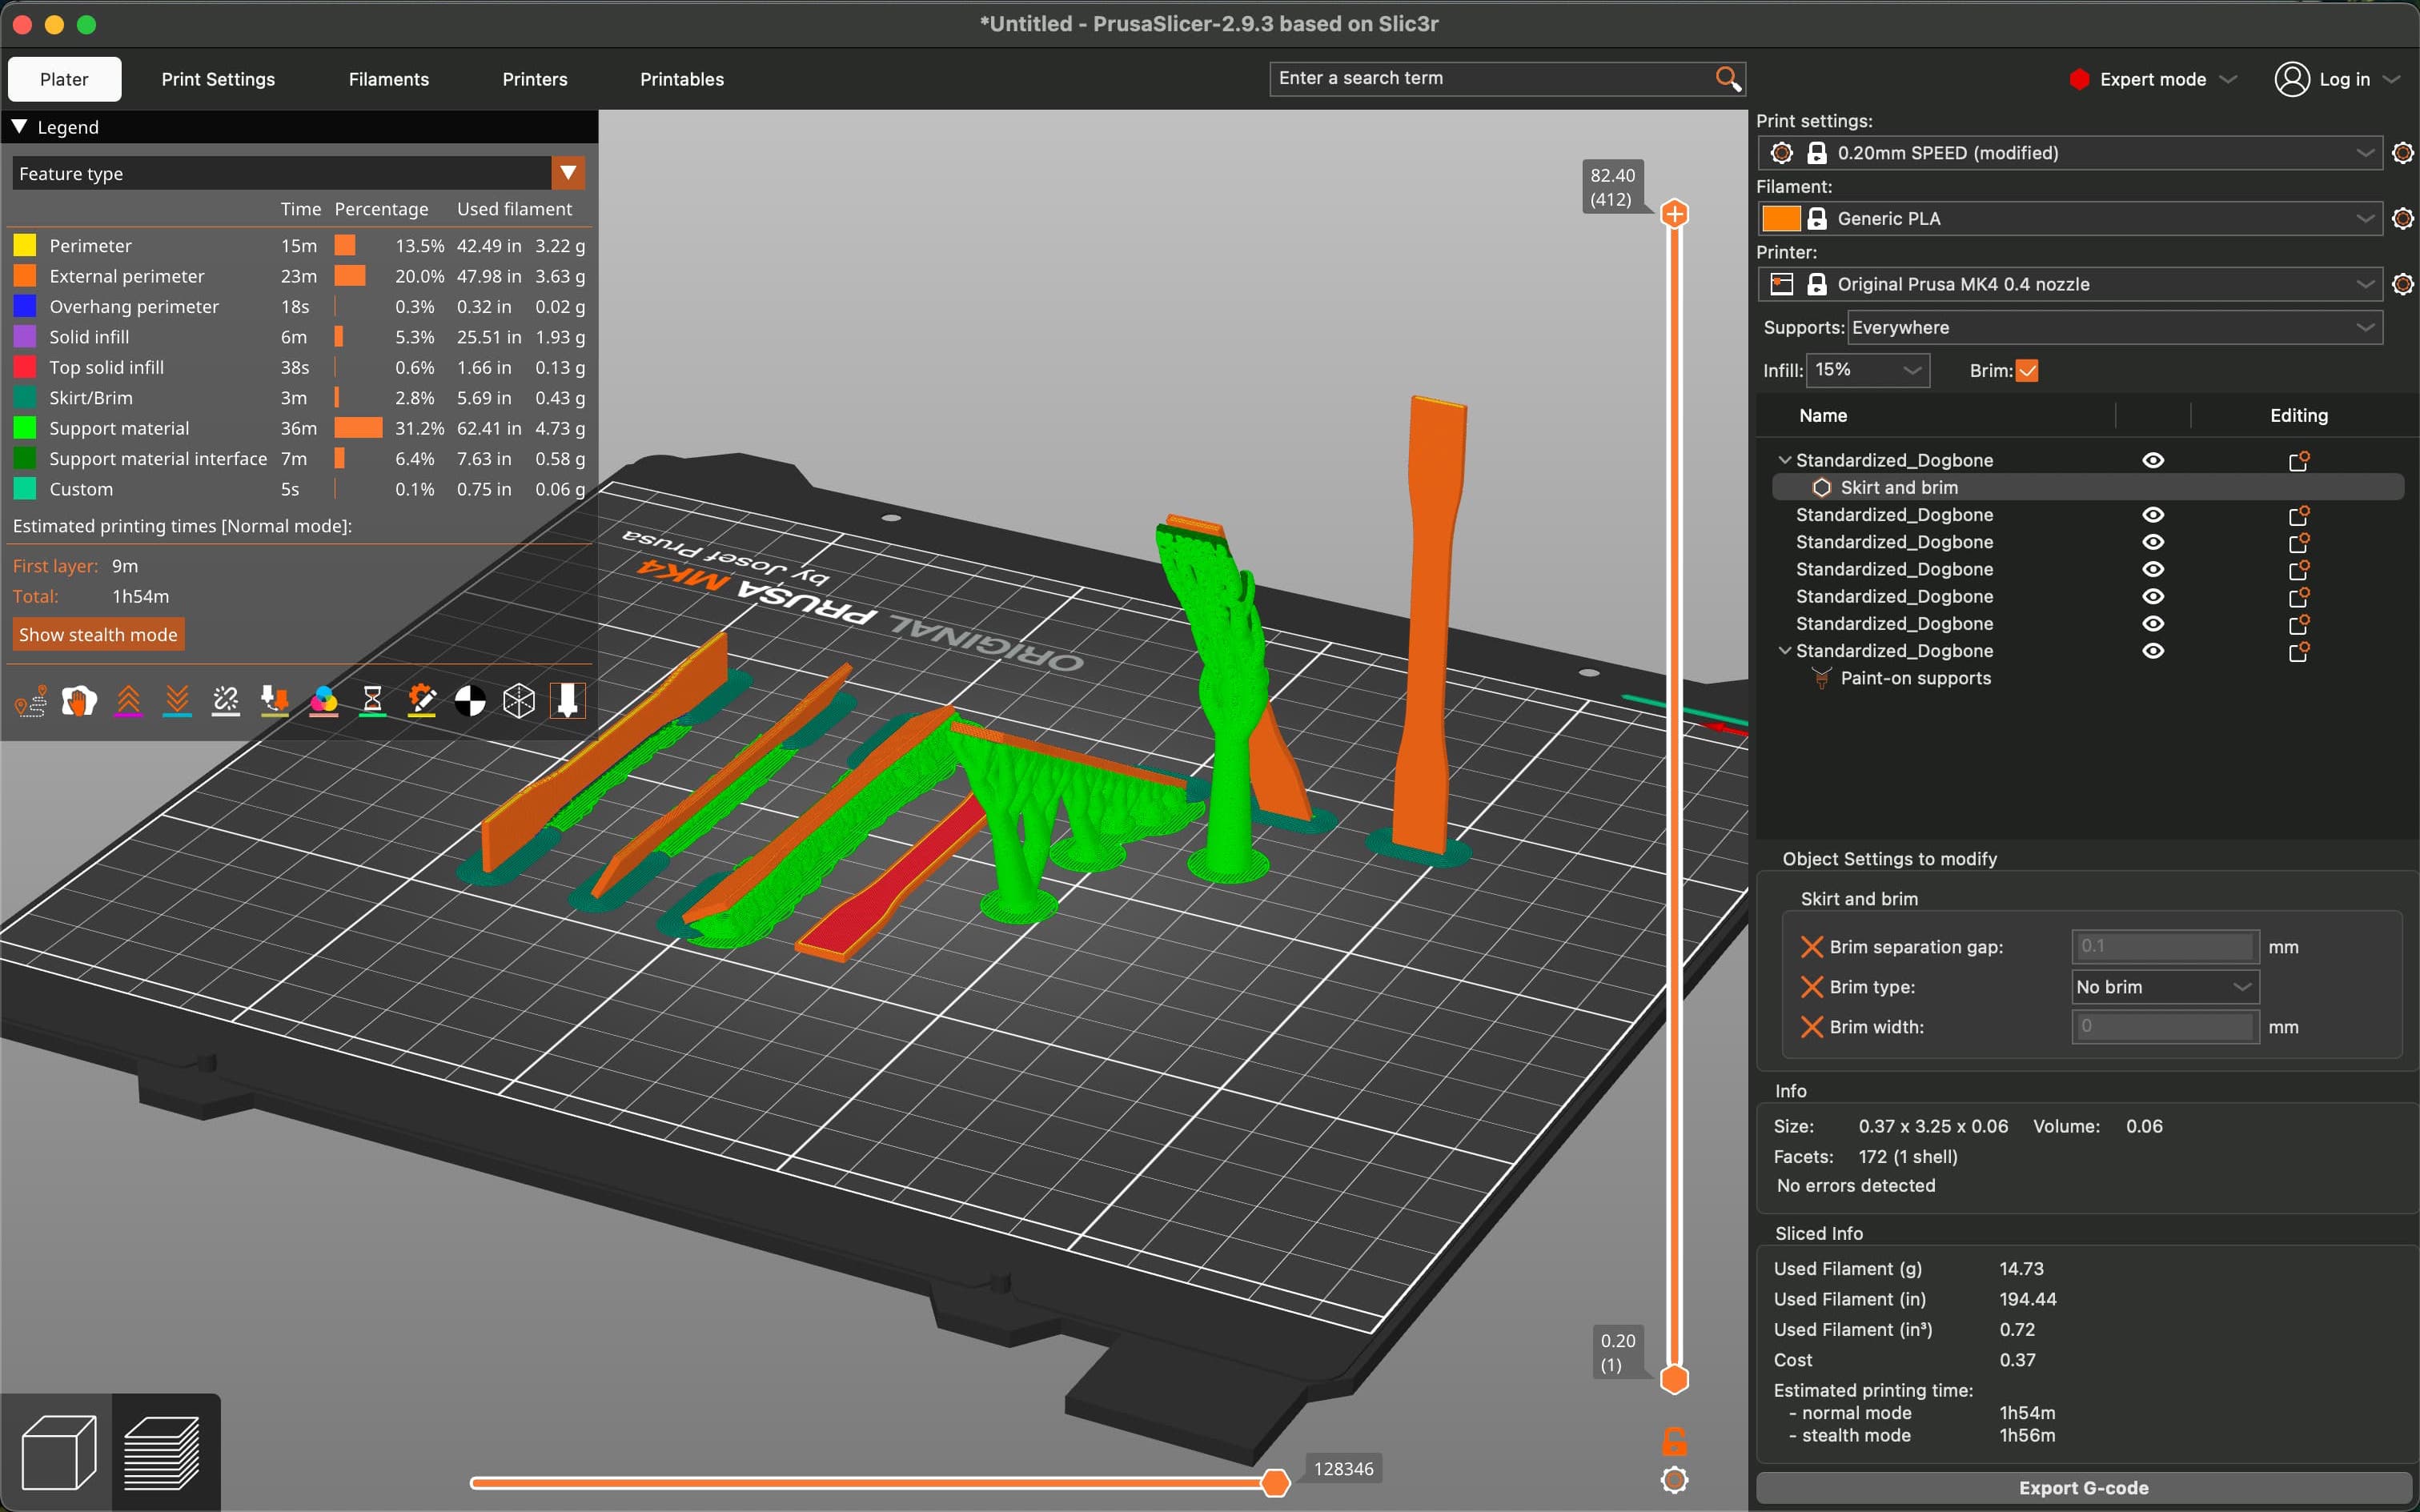Toggle retractions visibility icon
The height and width of the screenshot is (1512, 2420).
(x=128, y=701)
